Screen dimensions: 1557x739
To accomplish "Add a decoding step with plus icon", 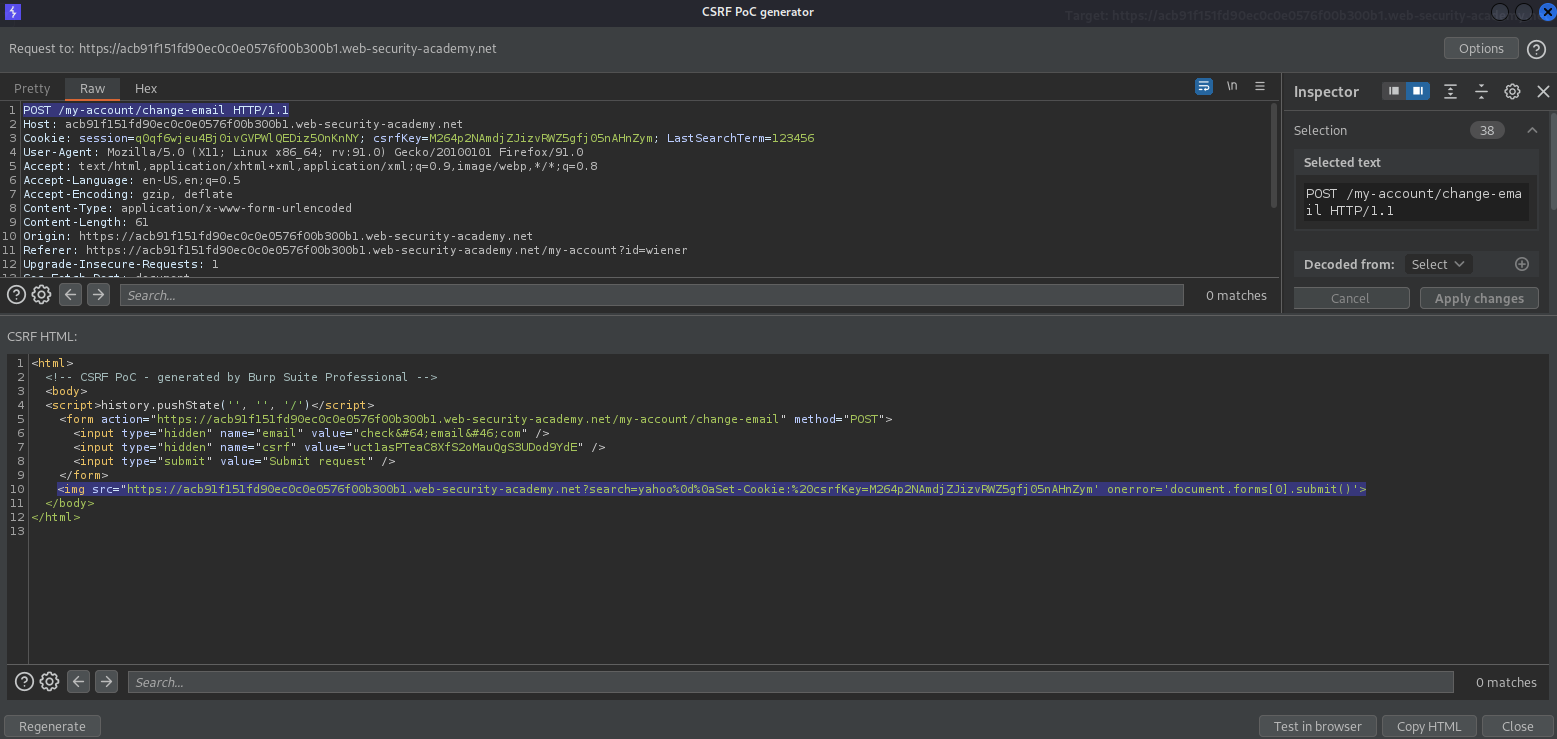I will tap(1522, 264).
